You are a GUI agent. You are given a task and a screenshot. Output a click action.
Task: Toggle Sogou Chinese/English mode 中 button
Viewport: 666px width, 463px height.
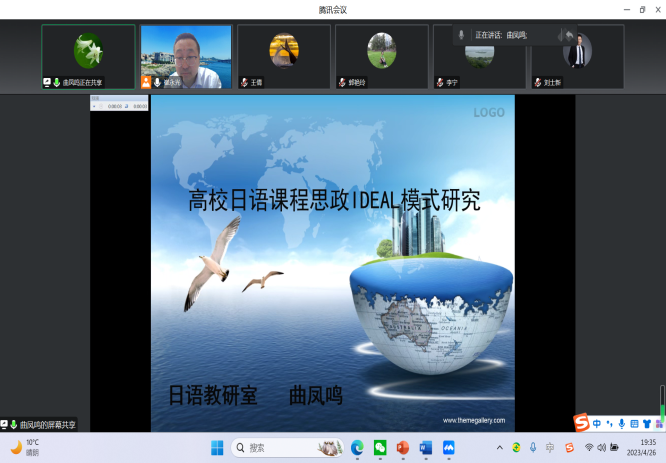pos(597,423)
